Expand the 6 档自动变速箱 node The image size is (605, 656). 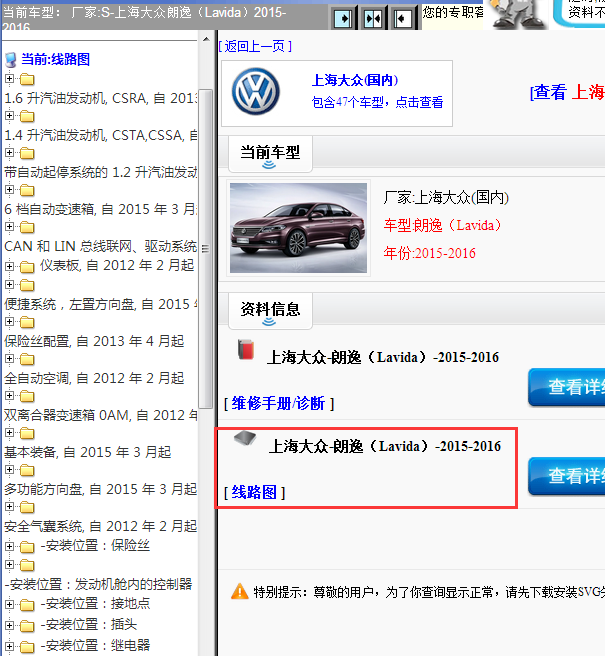tap(9, 190)
